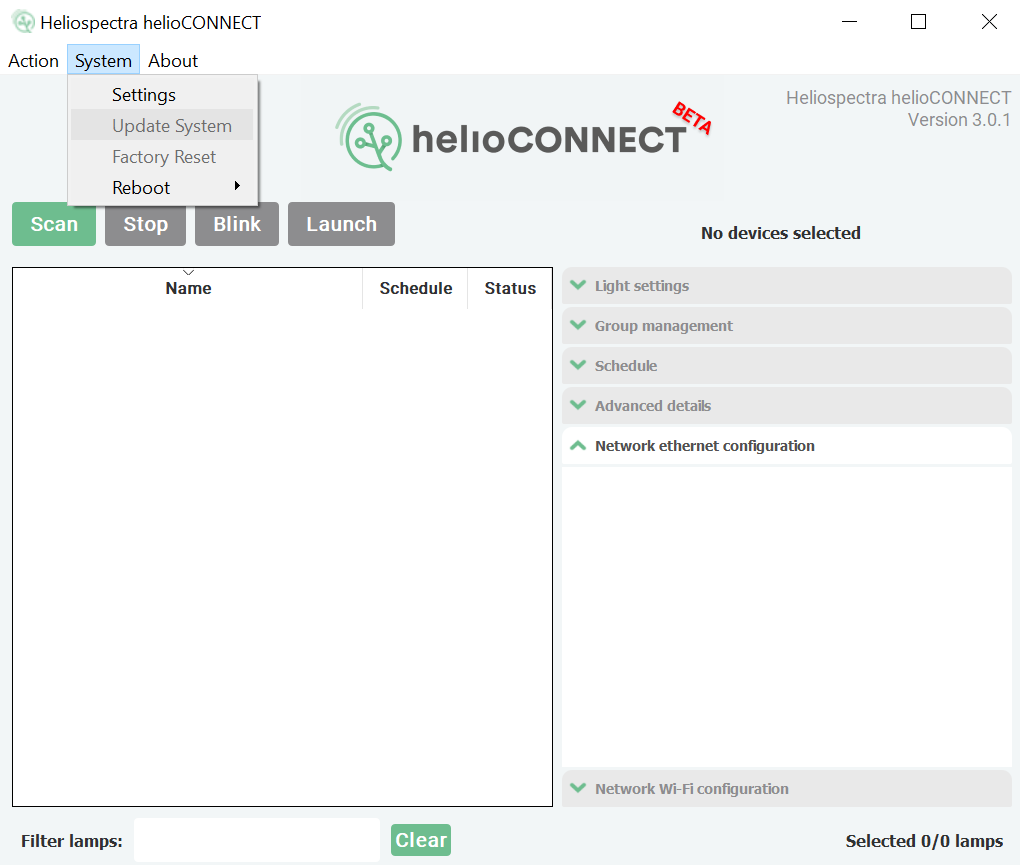Expand the Advanced details section
Screen dimensions: 1020x865
click(x=786, y=406)
